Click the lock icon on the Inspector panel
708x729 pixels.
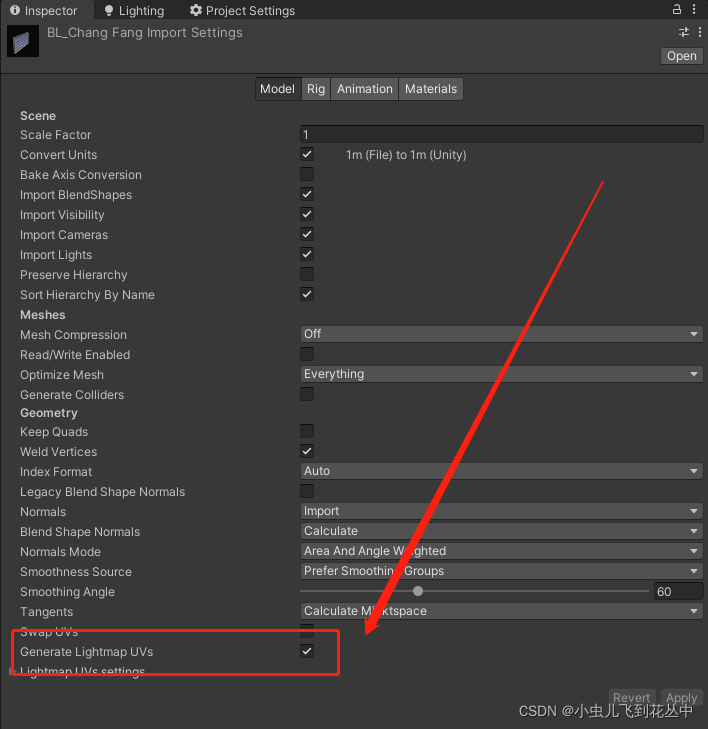coord(677,9)
